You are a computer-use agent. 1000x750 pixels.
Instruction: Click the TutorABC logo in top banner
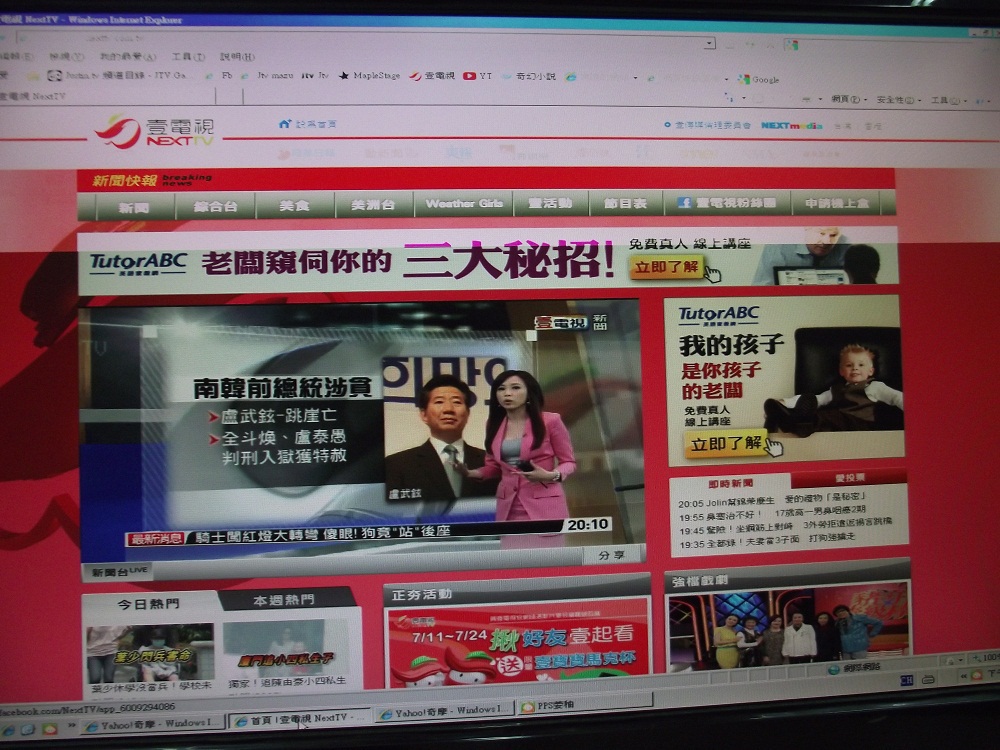click(x=138, y=263)
